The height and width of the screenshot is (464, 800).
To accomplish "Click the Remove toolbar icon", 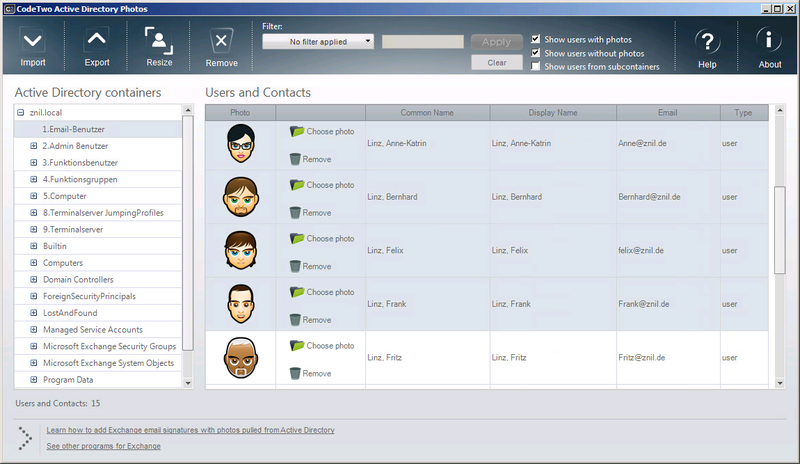I will coord(221,41).
